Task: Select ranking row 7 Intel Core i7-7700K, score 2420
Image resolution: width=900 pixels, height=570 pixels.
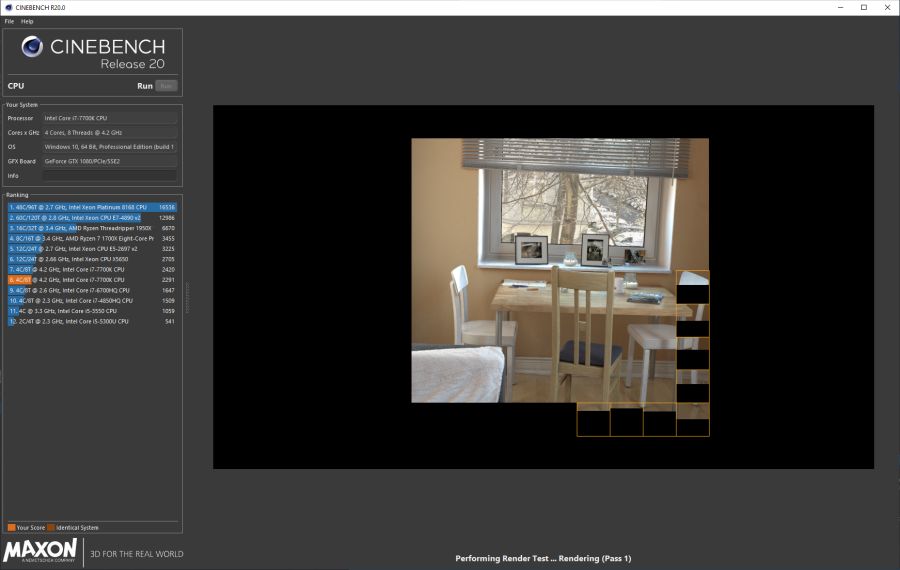Action: [92, 270]
